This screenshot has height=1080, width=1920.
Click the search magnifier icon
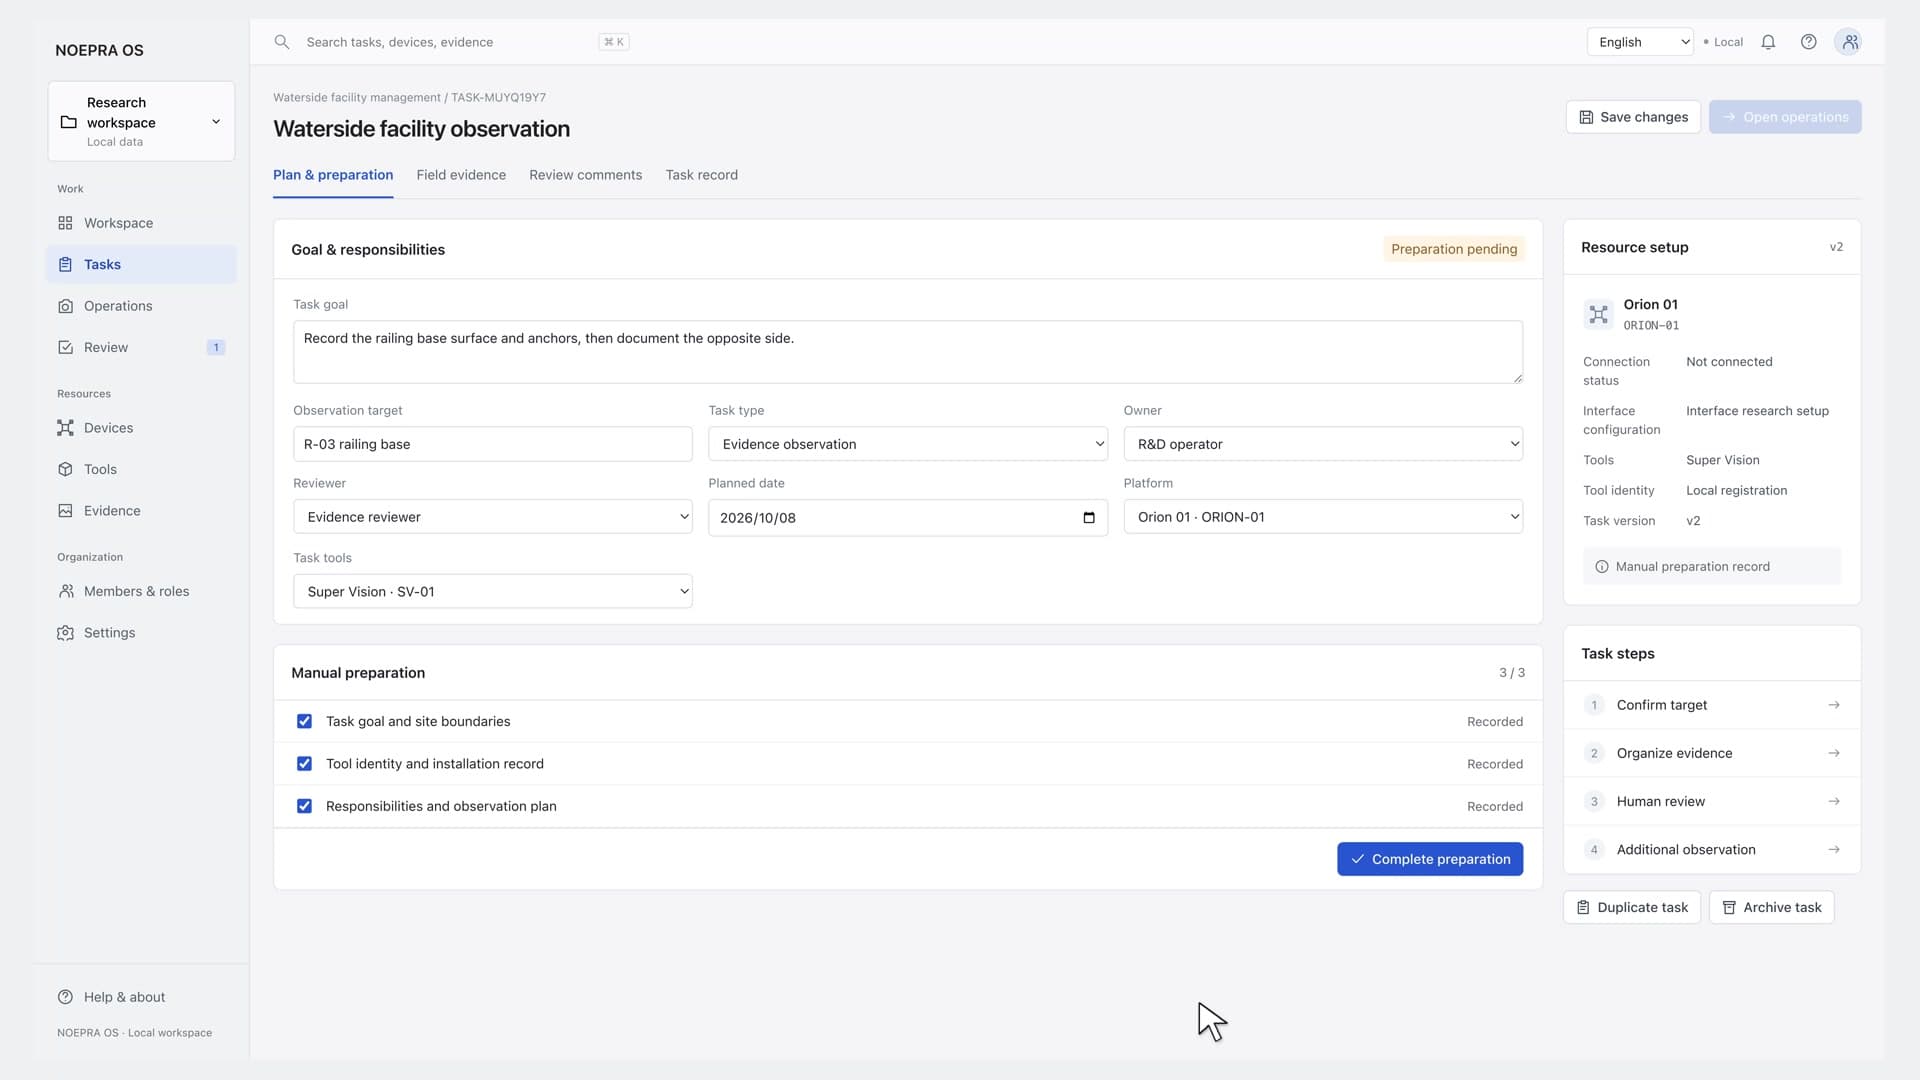282,42
